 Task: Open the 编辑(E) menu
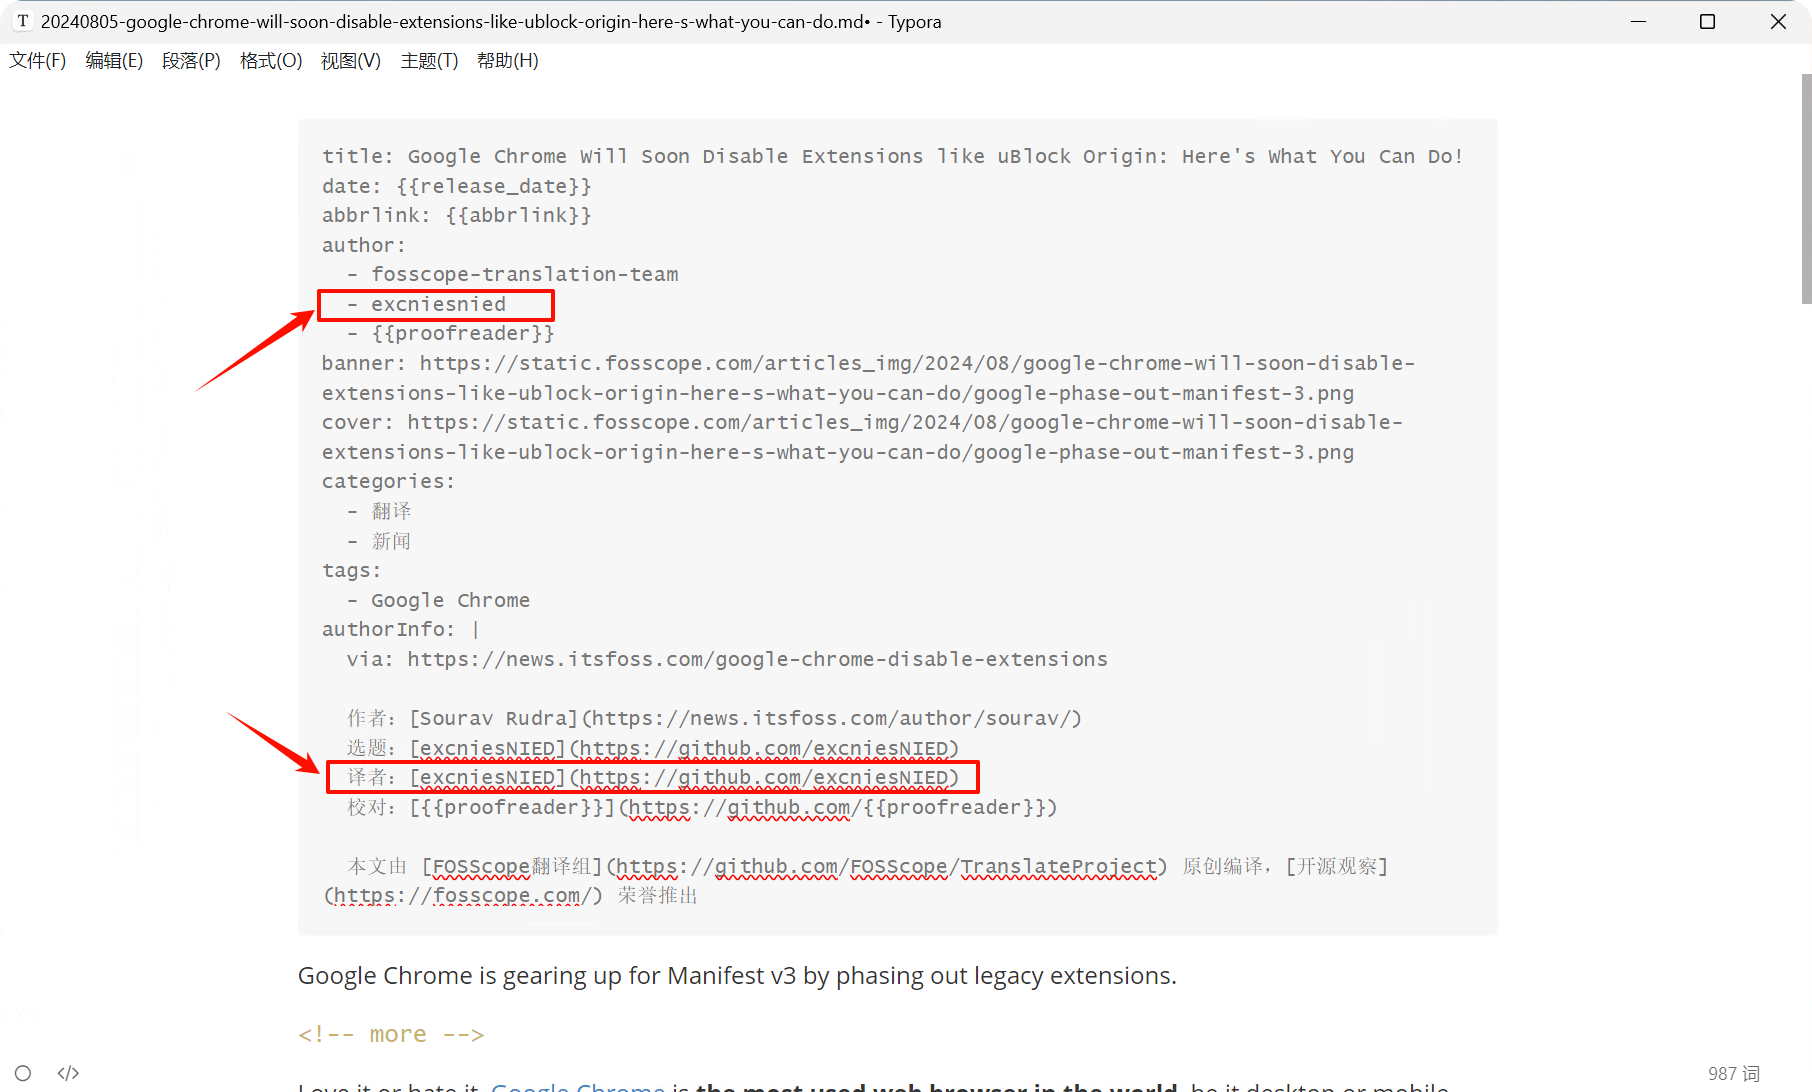click(114, 61)
